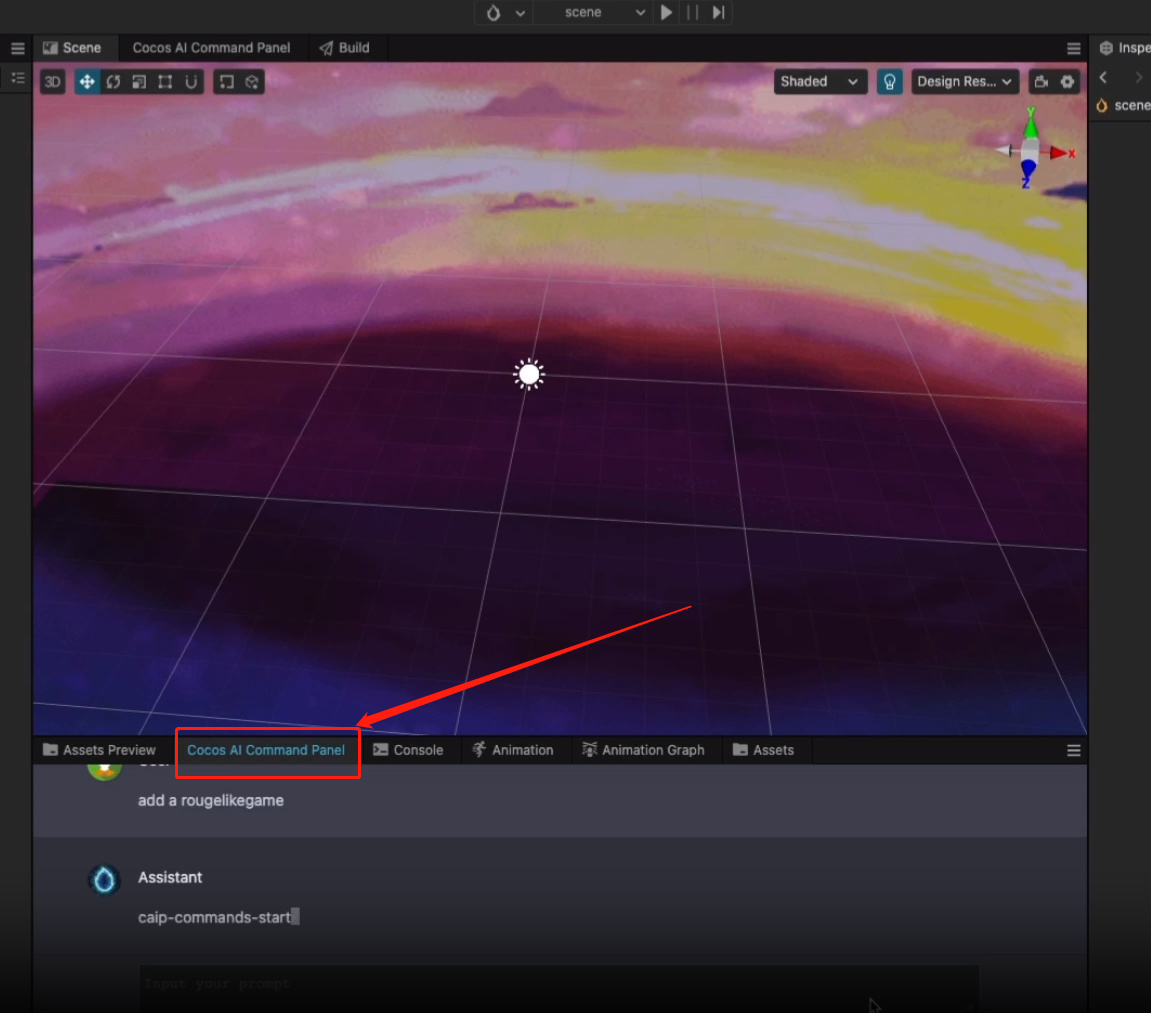Toggle 3D view mode button

53,81
